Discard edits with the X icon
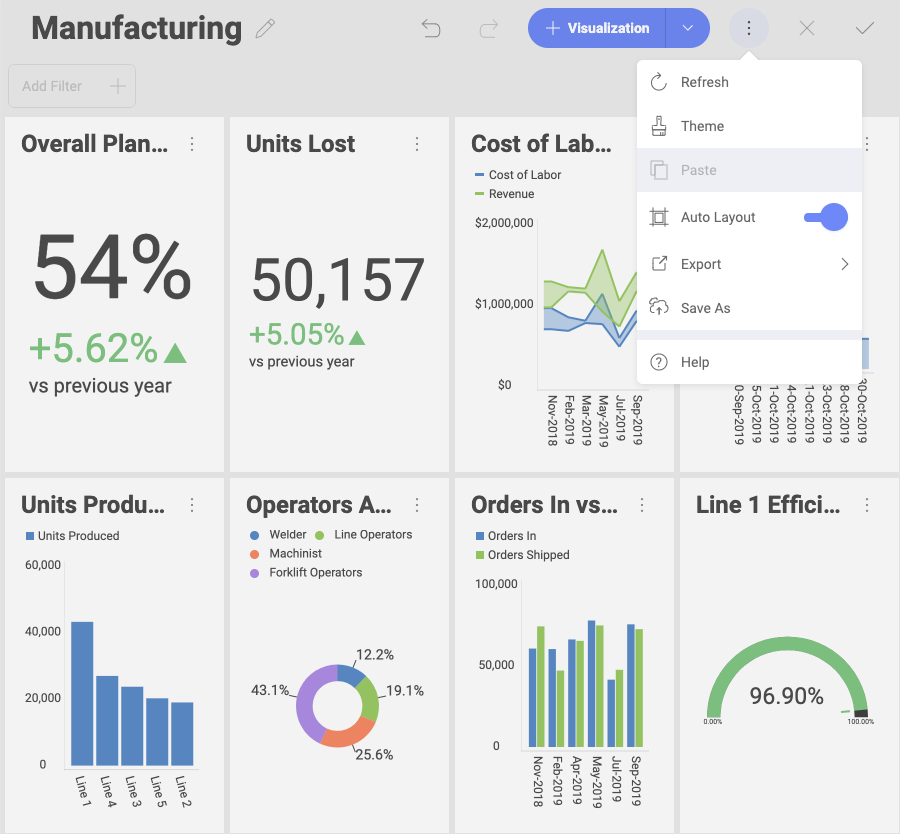Screen dimensions: 900x834 [x=807, y=29]
